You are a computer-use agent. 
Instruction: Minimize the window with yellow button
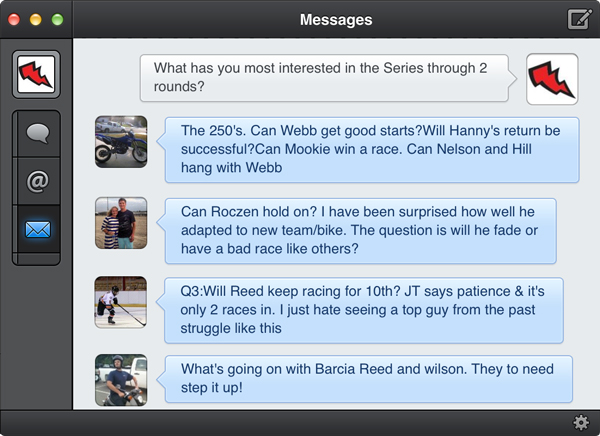(36, 19)
